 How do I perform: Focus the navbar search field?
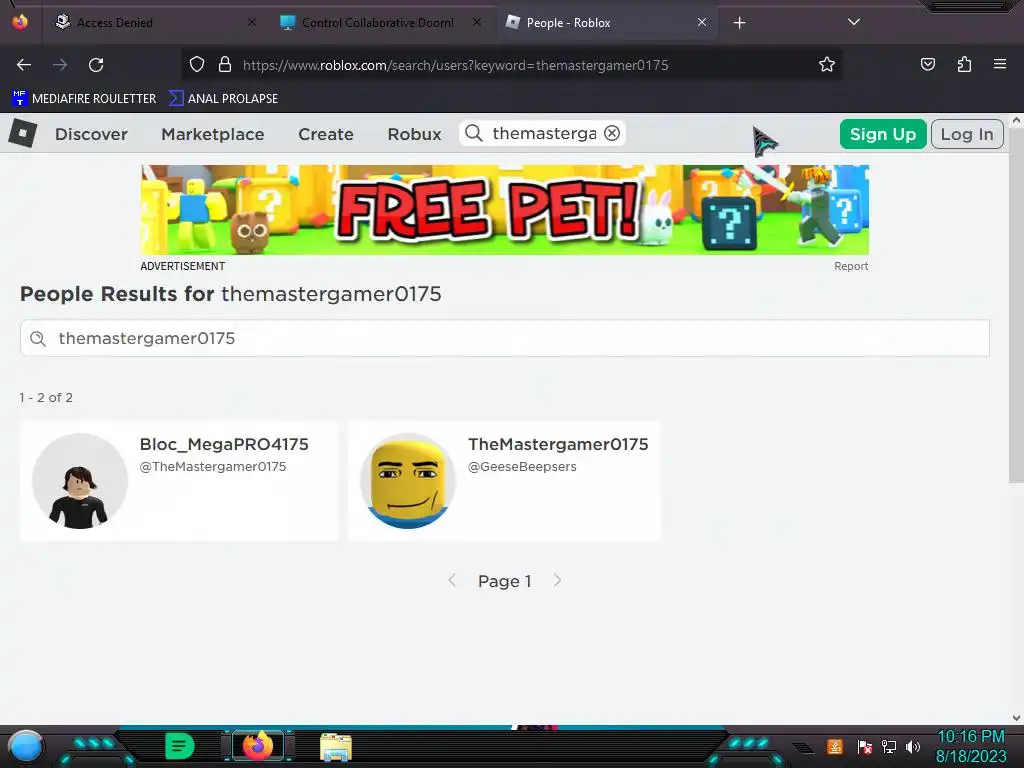(544, 133)
